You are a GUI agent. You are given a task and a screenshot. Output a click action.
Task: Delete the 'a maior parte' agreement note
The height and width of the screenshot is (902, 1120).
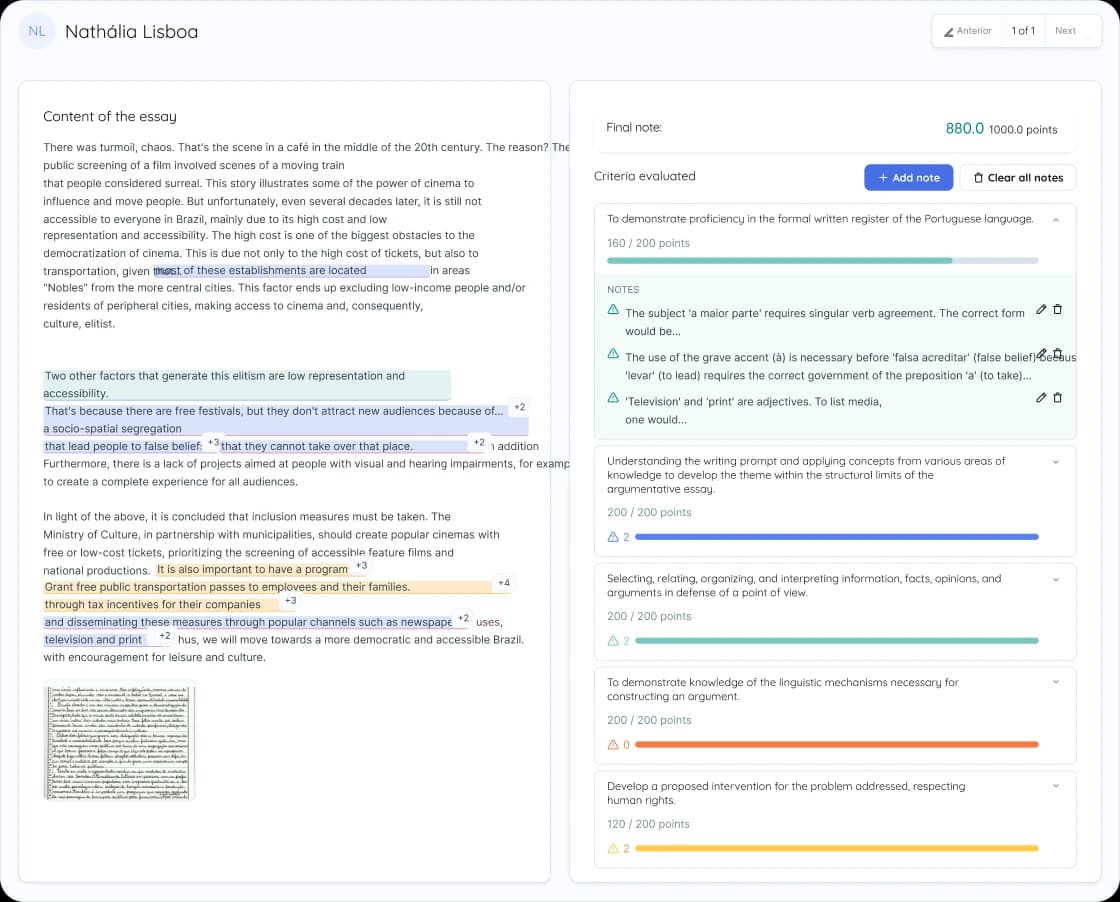click(1058, 309)
